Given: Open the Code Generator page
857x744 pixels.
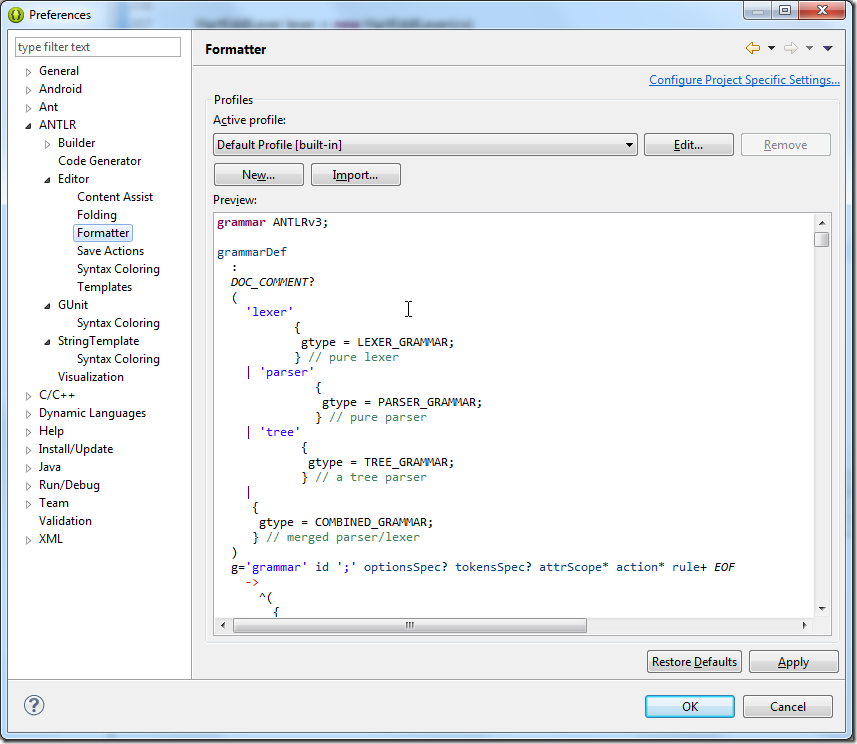Looking at the screenshot, I should point(99,161).
